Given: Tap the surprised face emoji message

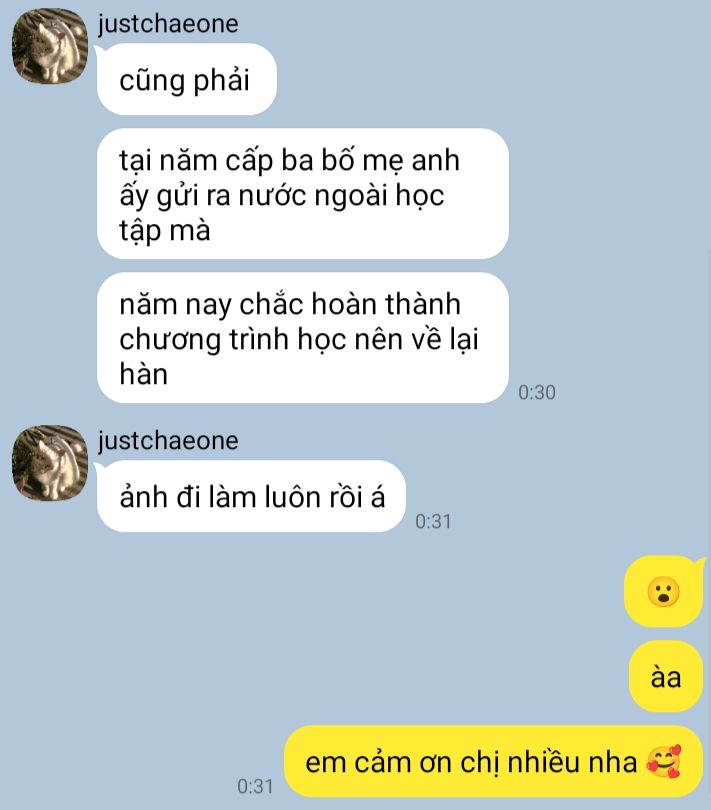Looking at the screenshot, I should click(664, 591).
